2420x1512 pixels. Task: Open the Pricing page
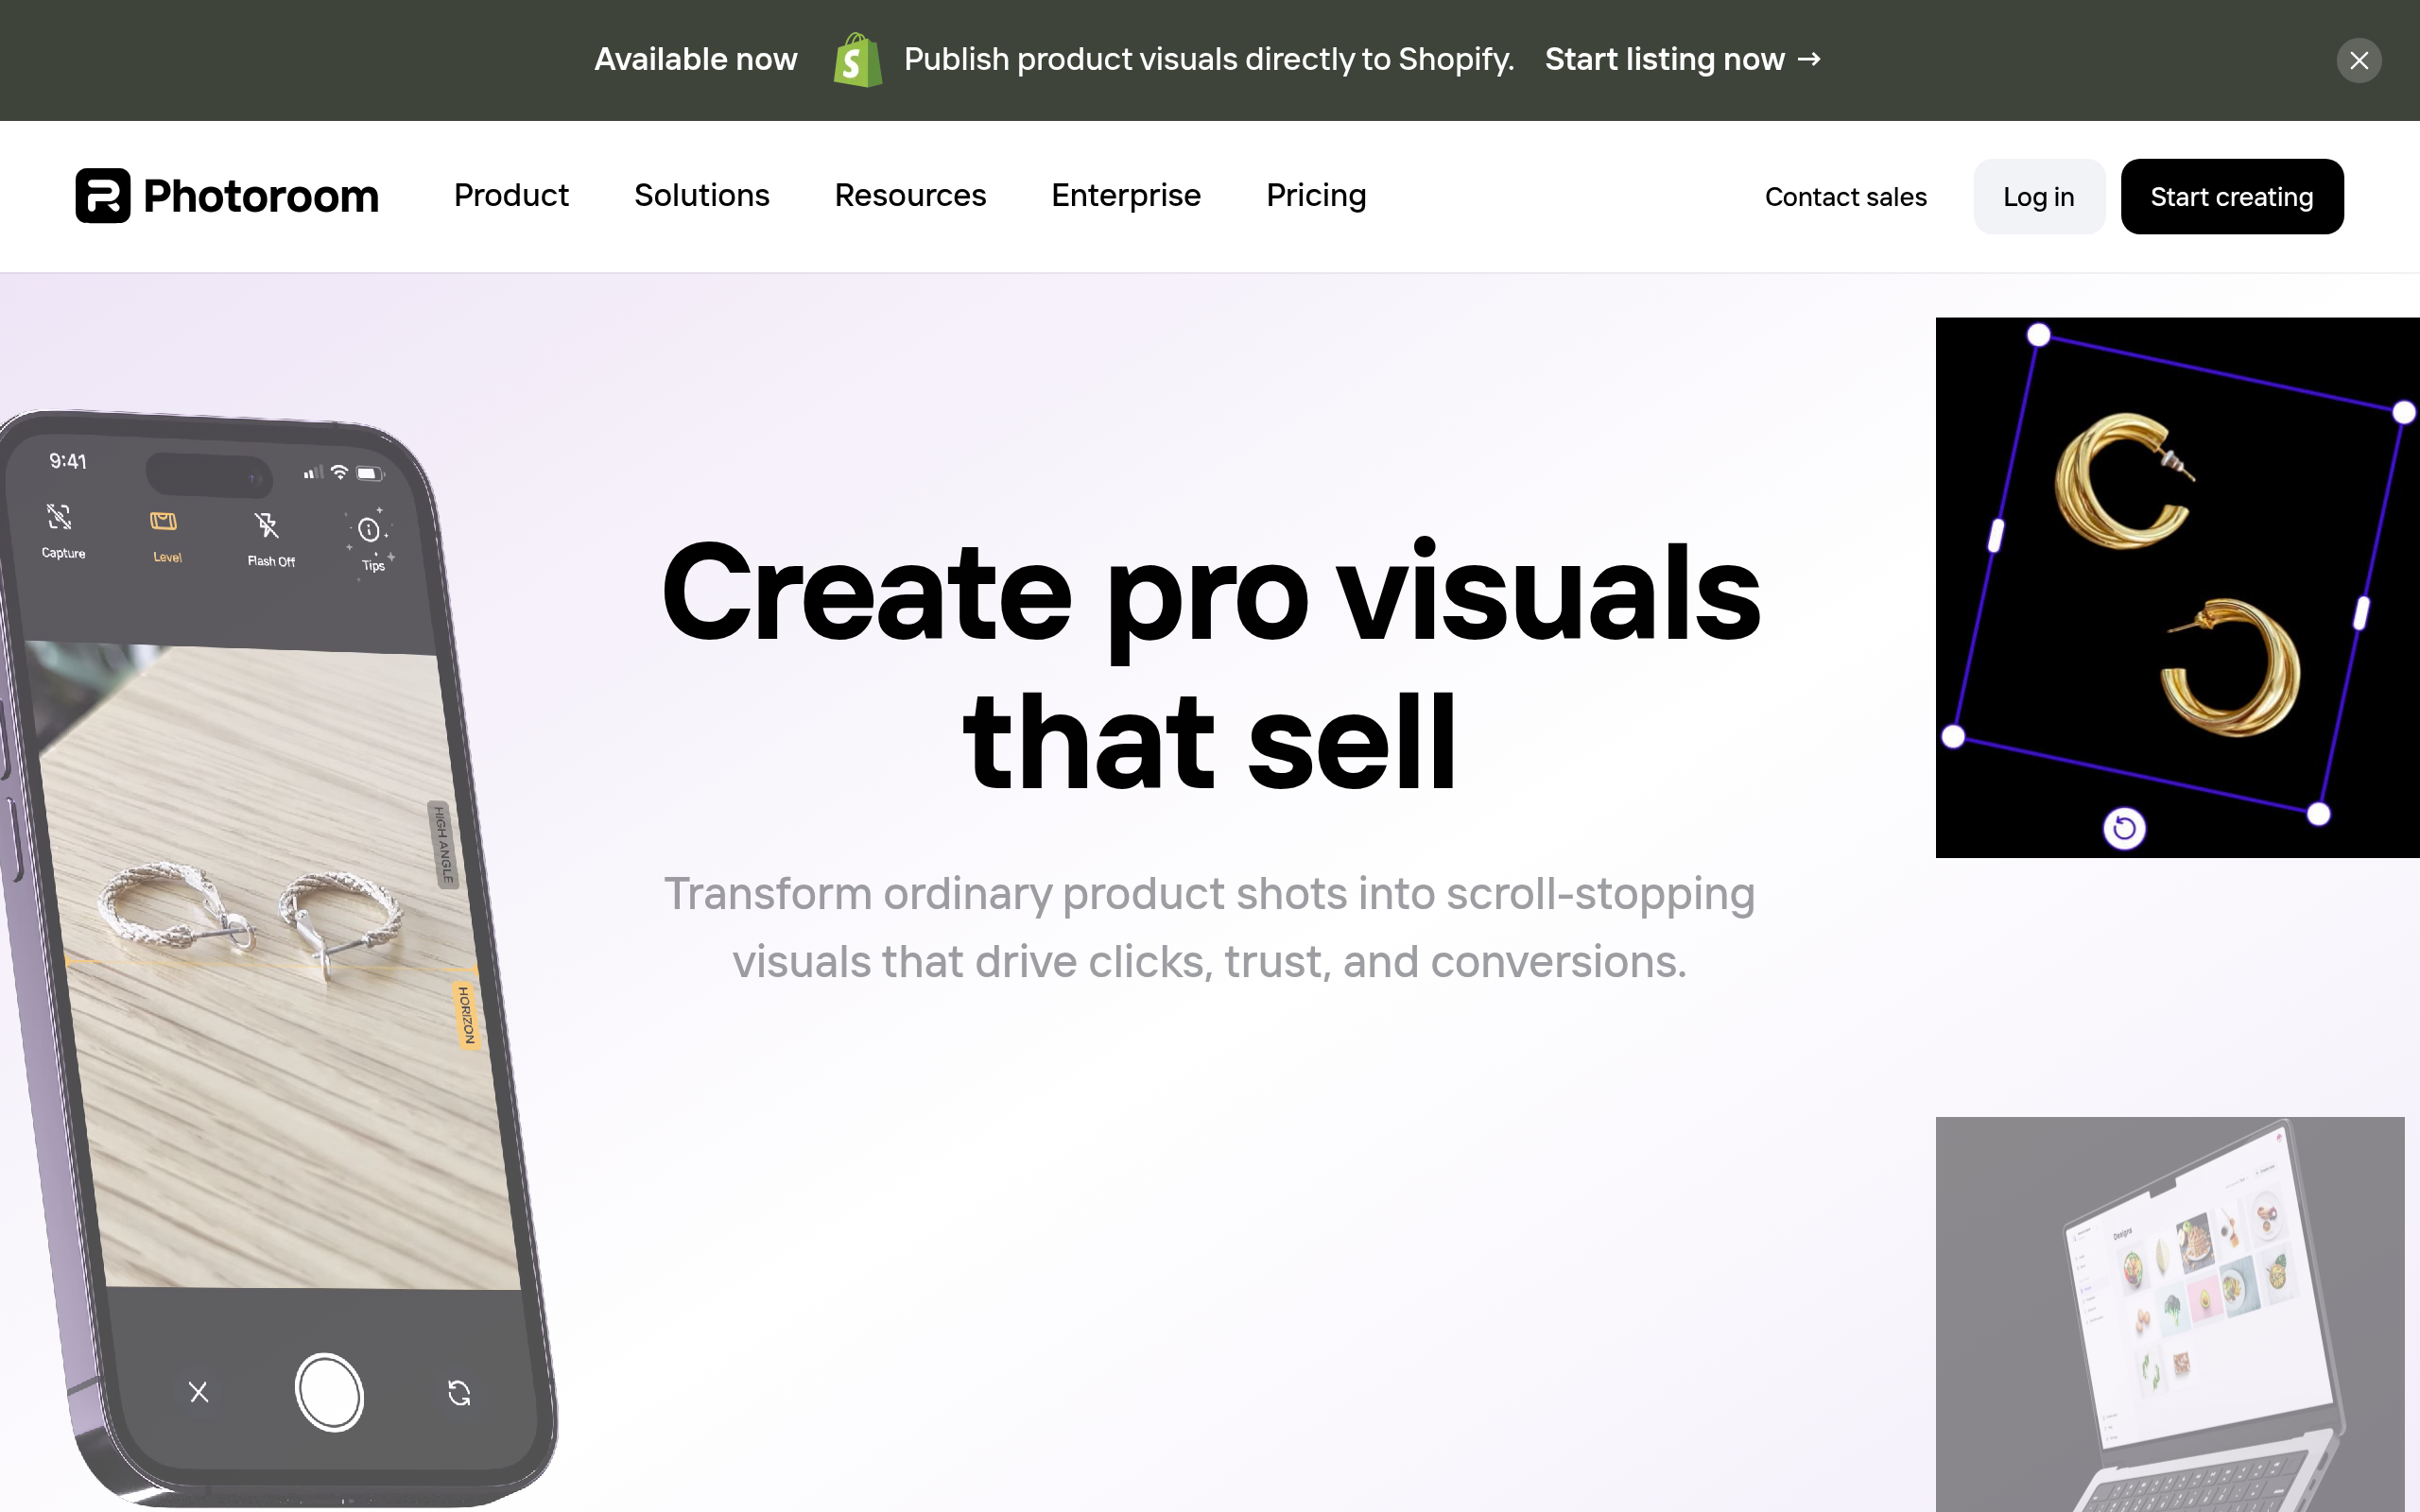[x=1315, y=196]
